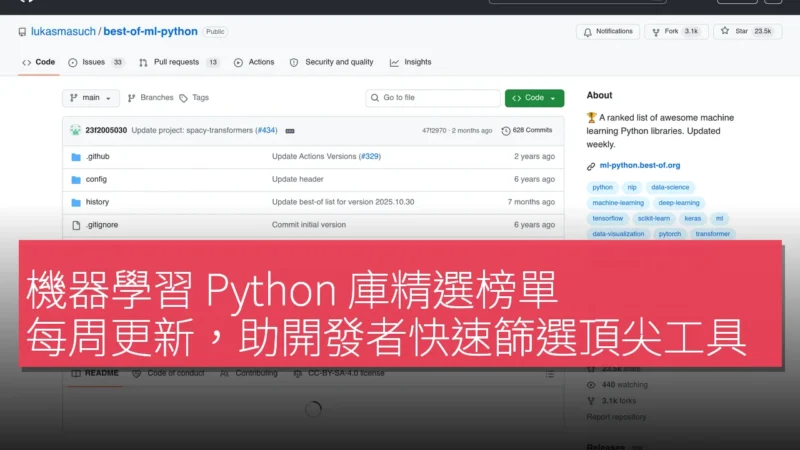Viewport: 800px width, 450px height.
Task: Switch to Code of conduct tab
Action: [168, 373]
